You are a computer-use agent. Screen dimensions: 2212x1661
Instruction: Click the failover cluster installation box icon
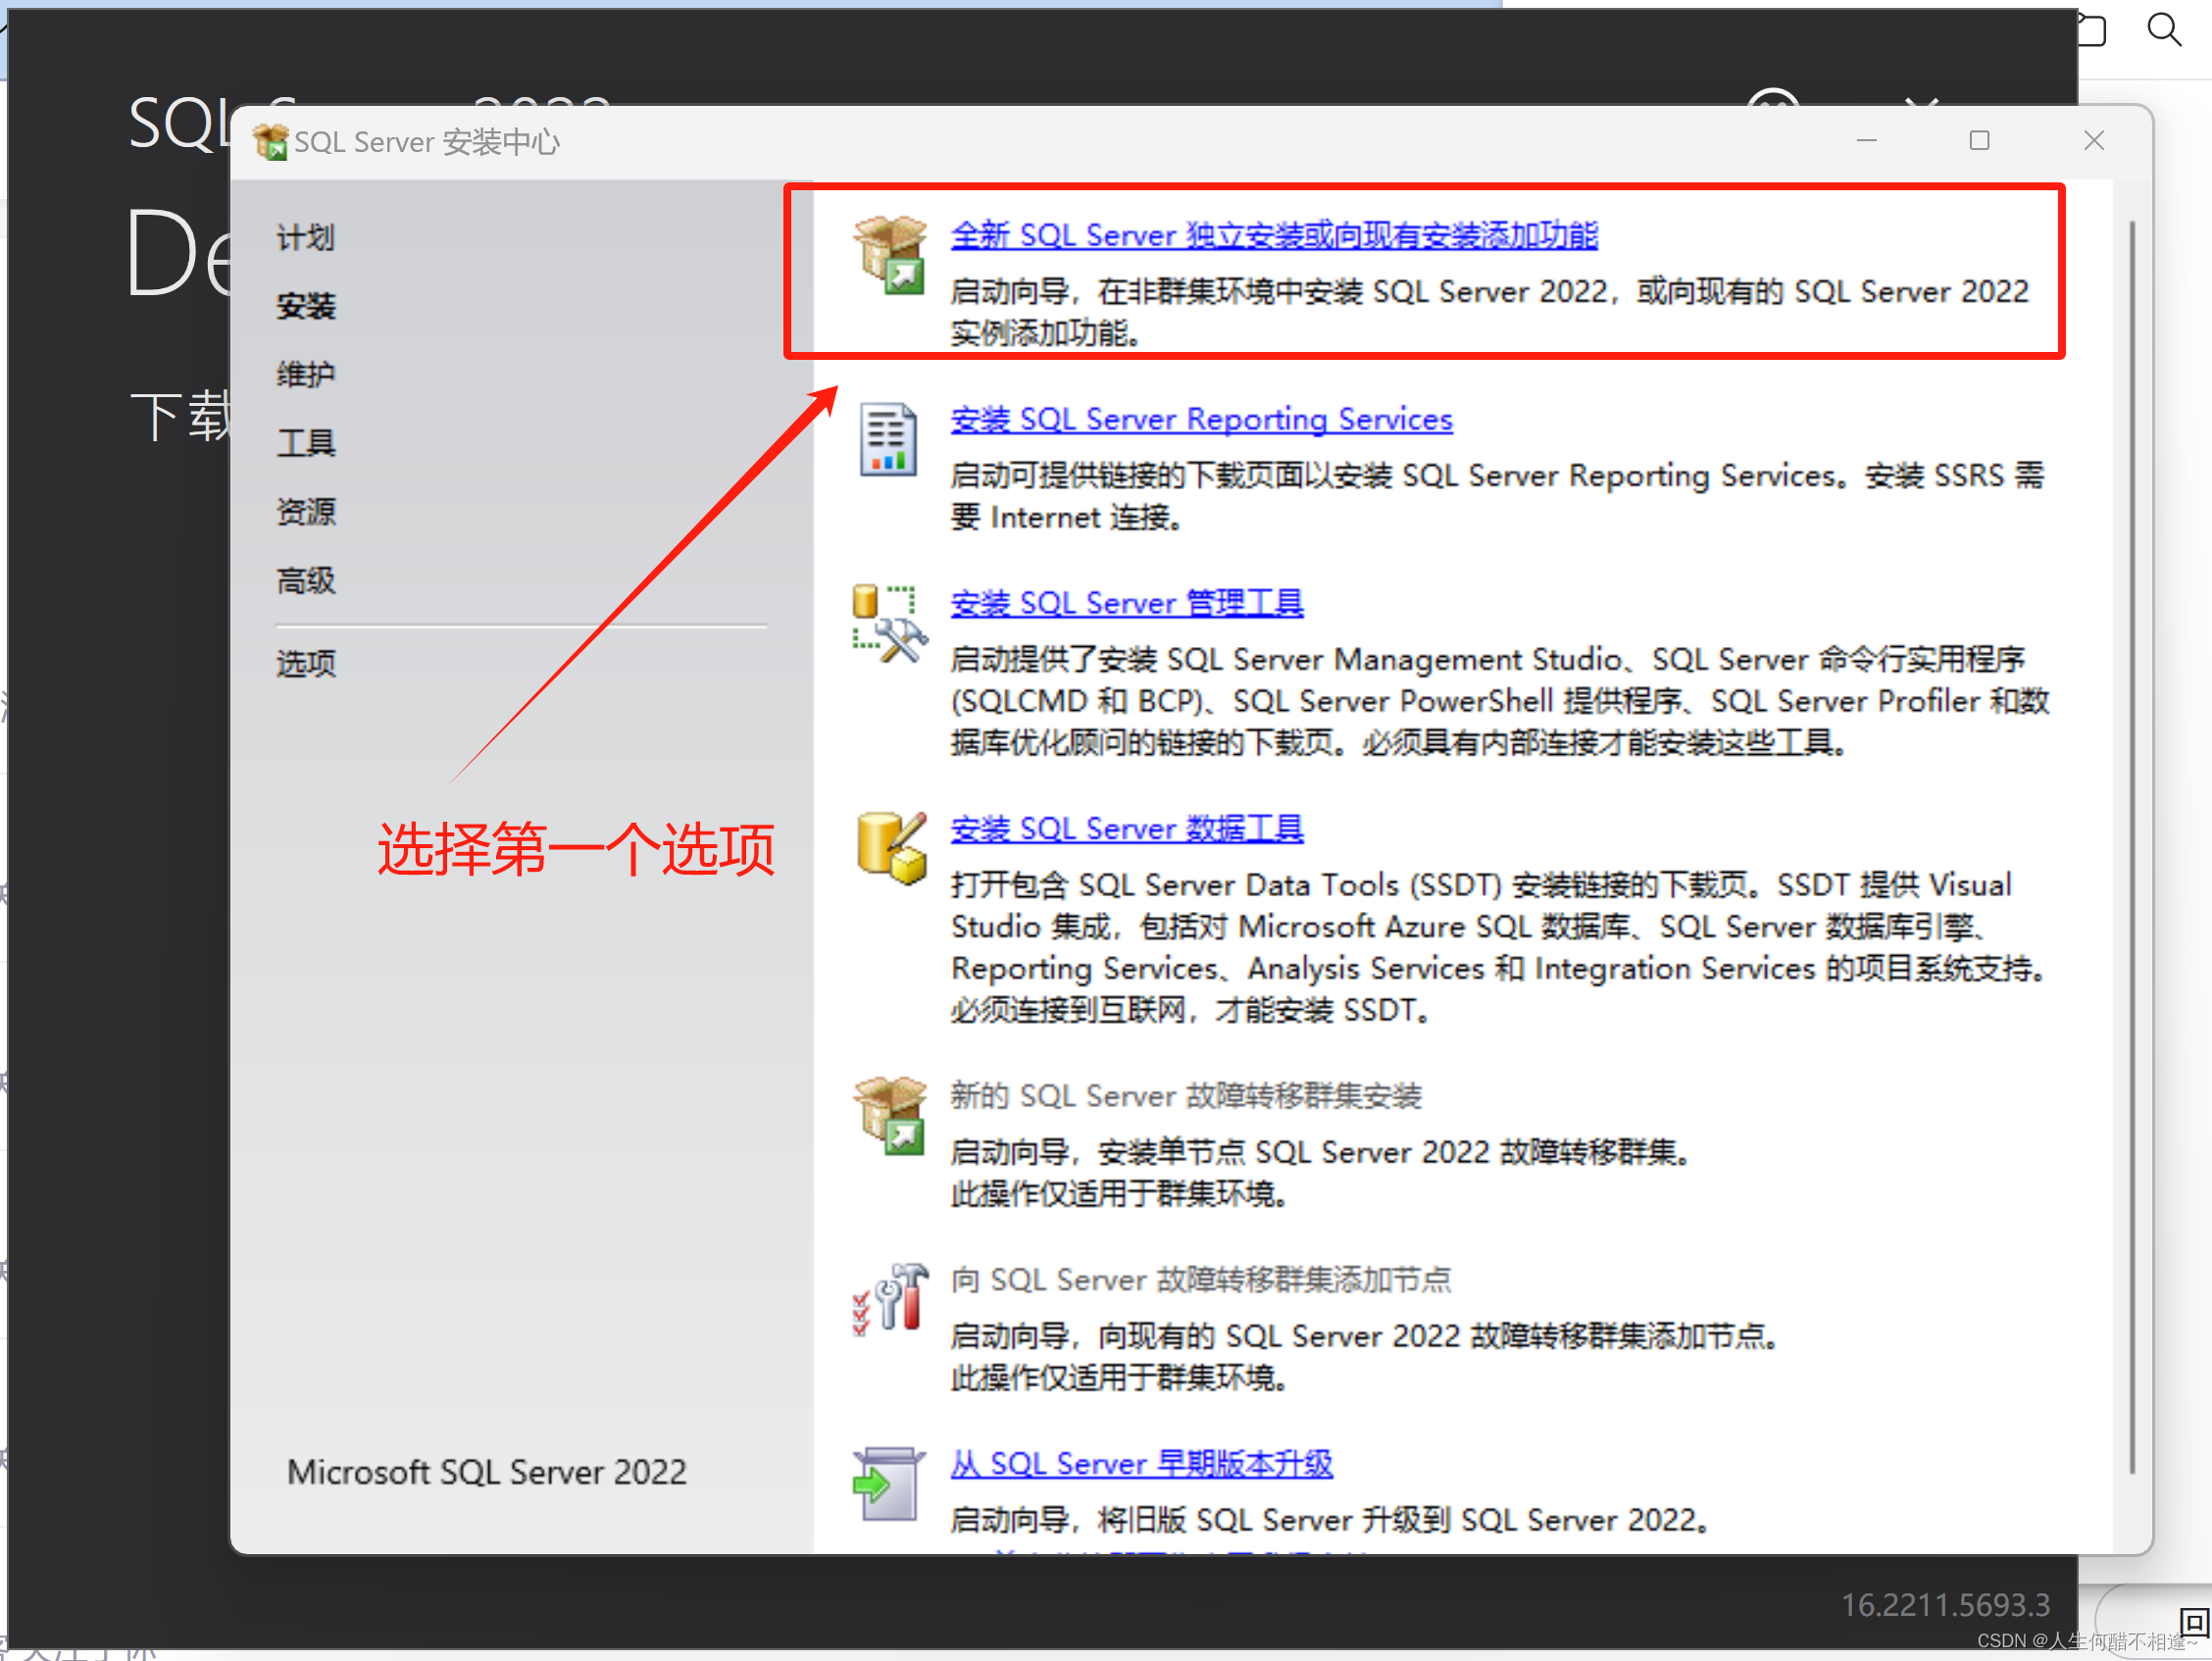(x=889, y=1115)
